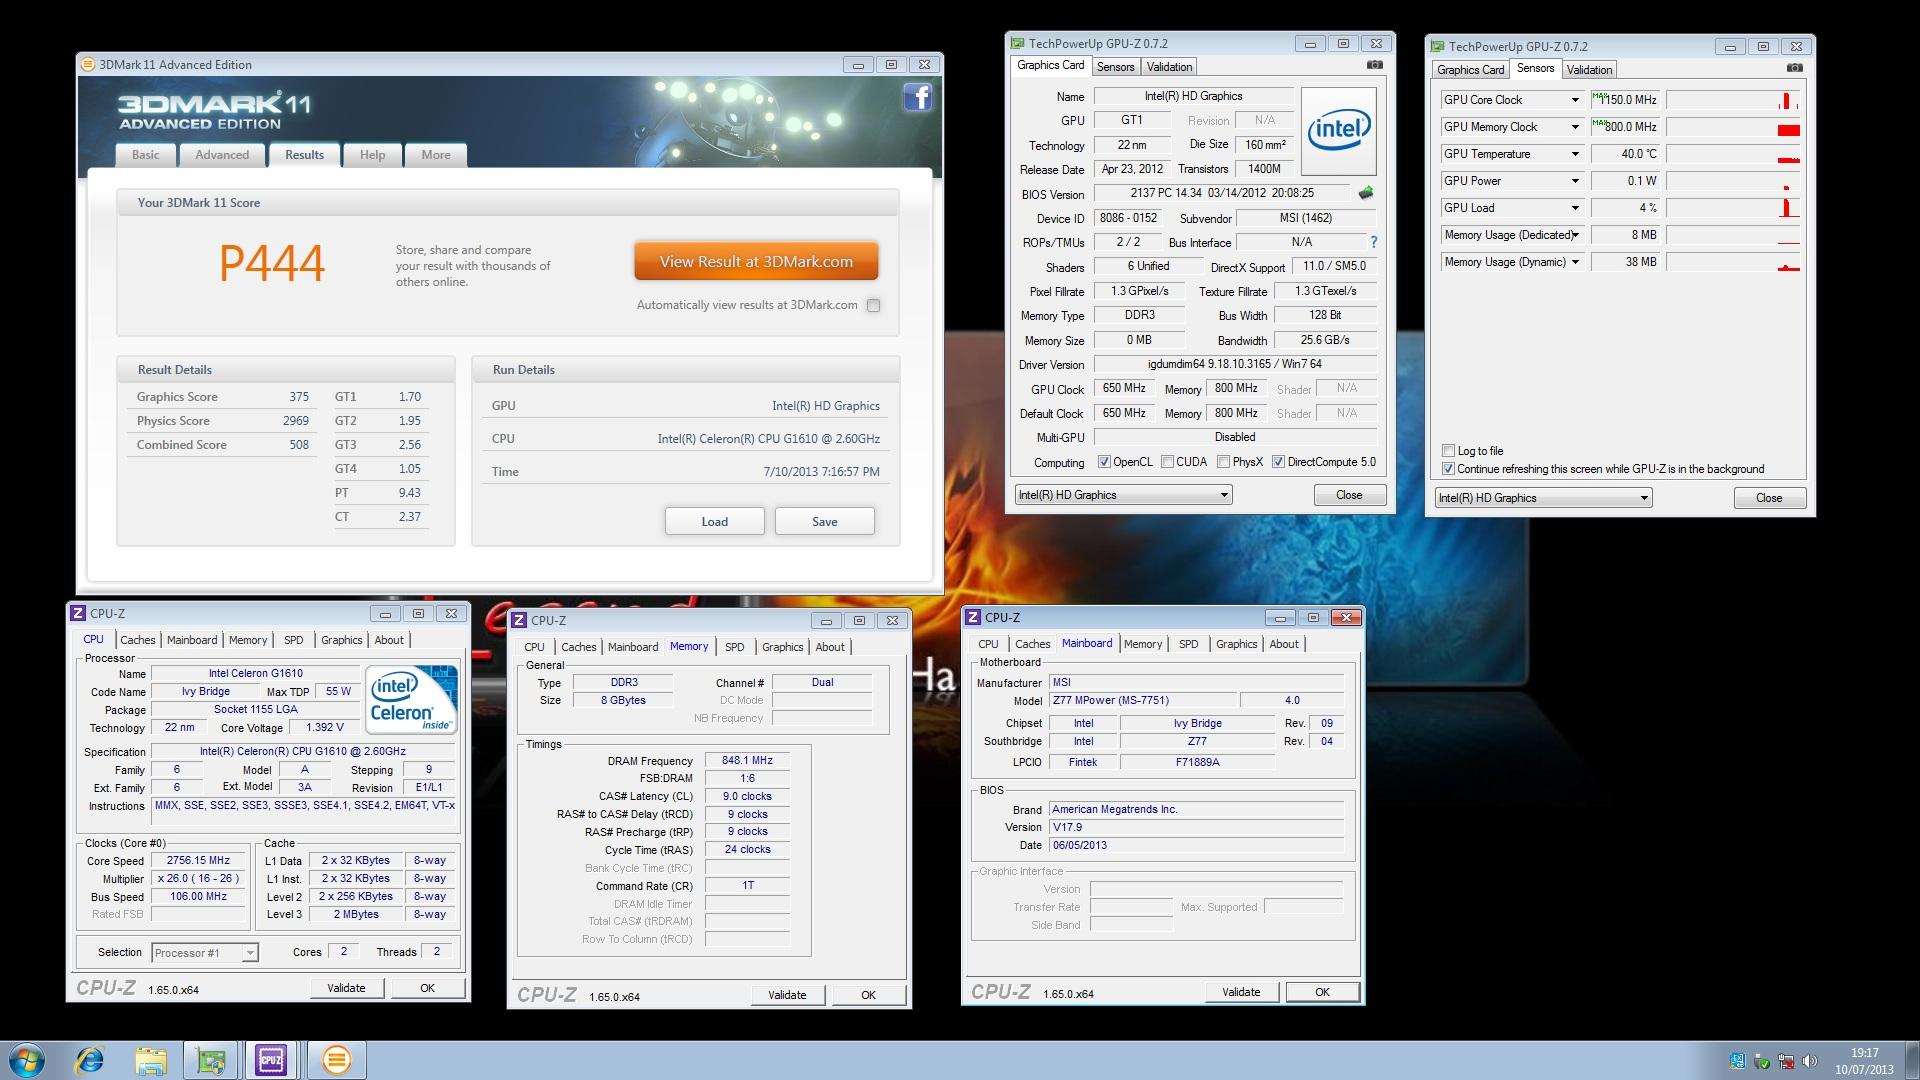Image resolution: width=1920 pixels, height=1080 pixels.
Task: Toggle the DirectCompute 5.0 checkbox
Action: point(1278,462)
